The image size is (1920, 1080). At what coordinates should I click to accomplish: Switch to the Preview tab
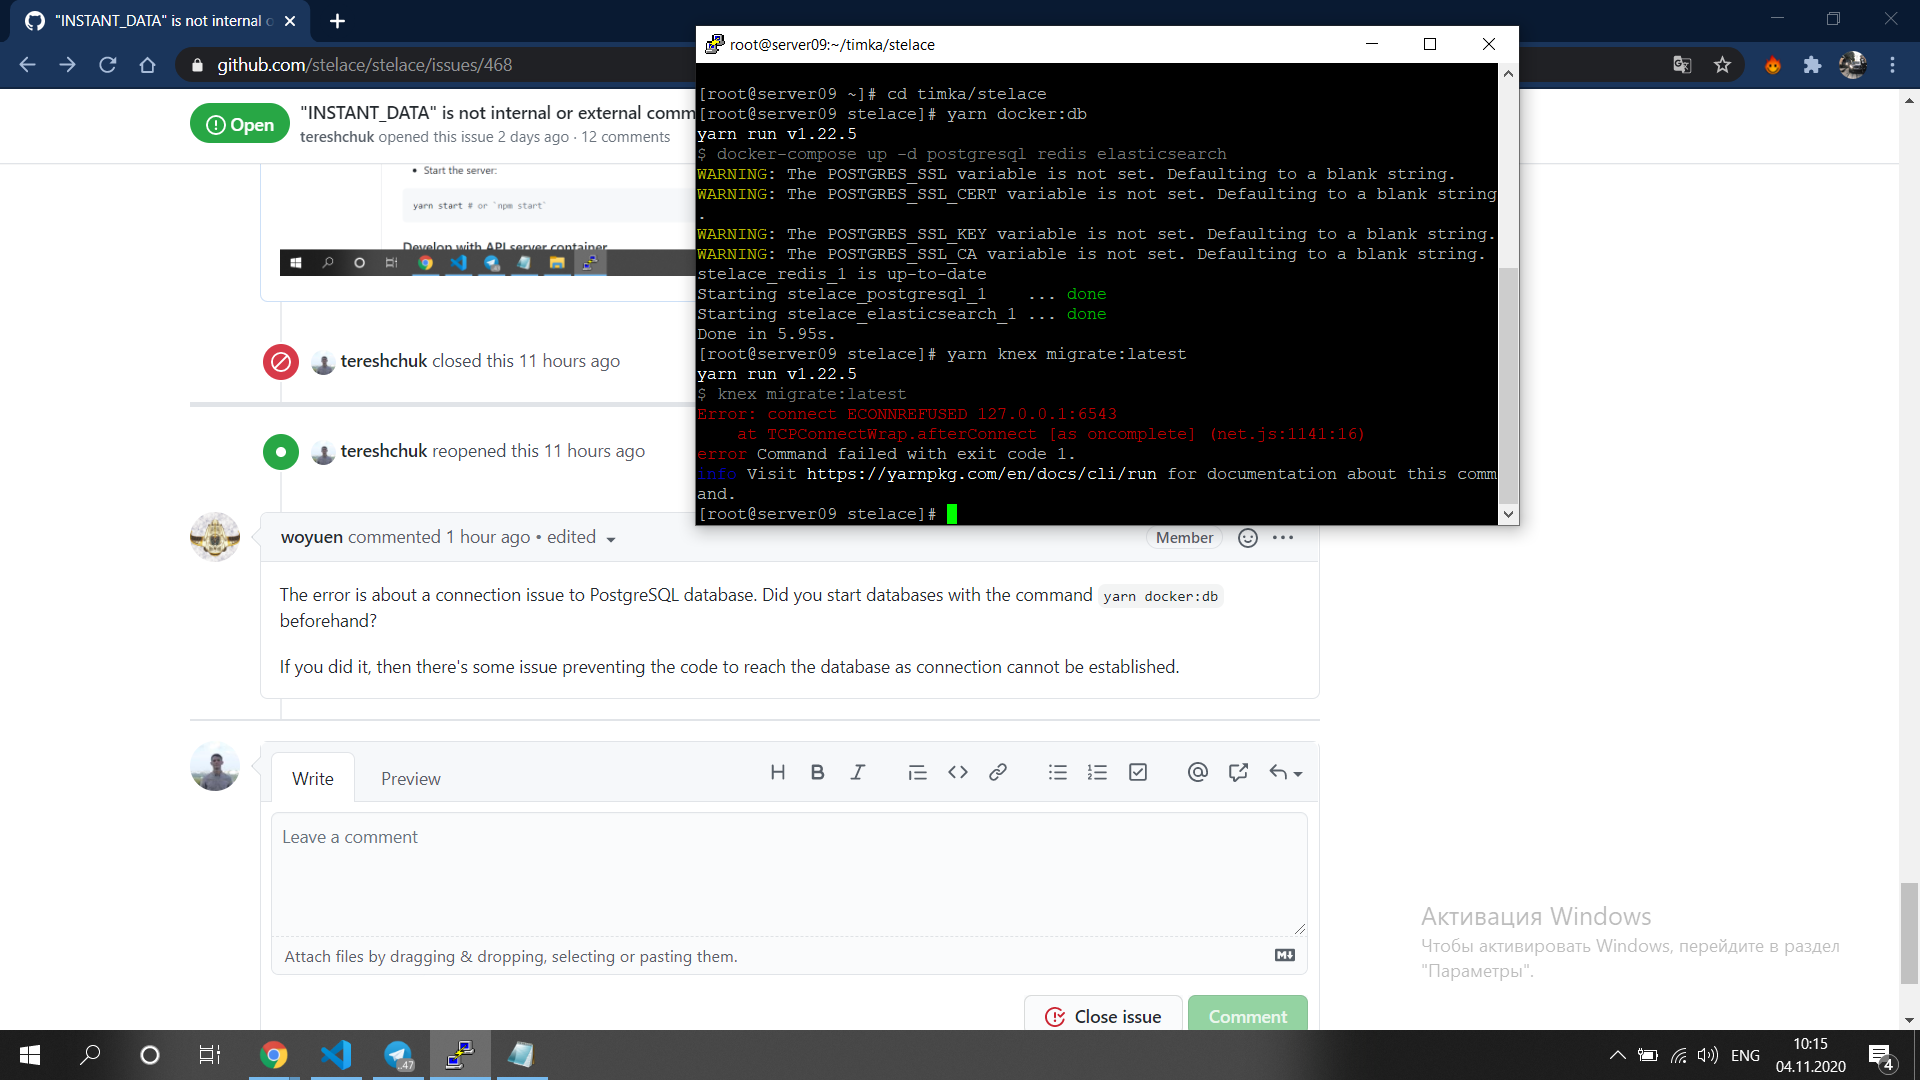pos(410,778)
